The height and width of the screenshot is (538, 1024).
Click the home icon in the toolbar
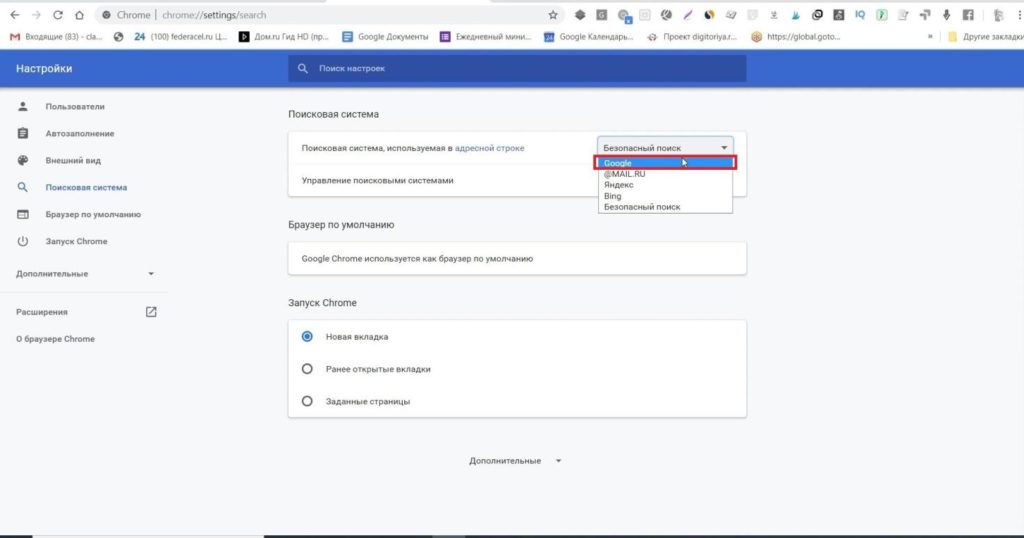[79, 15]
